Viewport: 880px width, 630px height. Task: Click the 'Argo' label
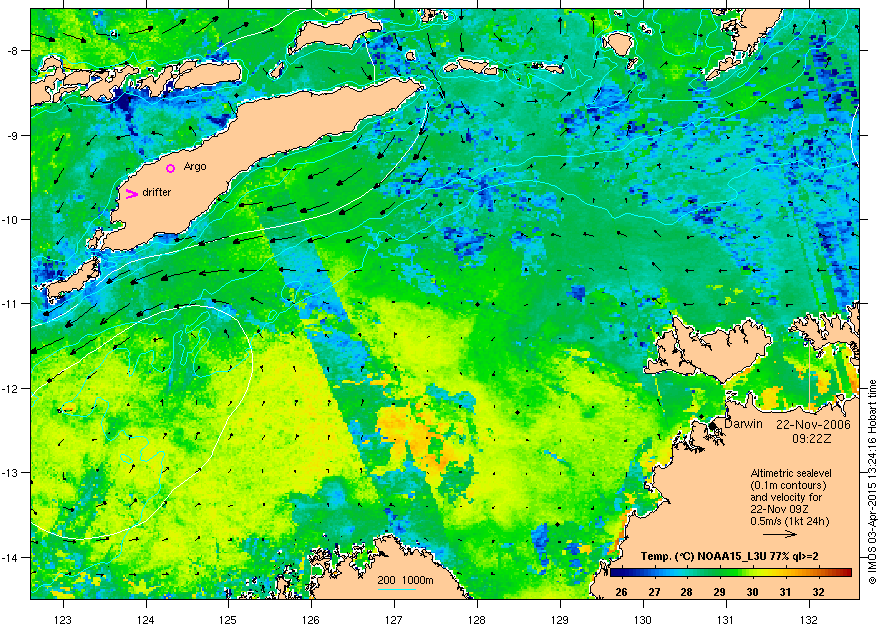tap(195, 167)
